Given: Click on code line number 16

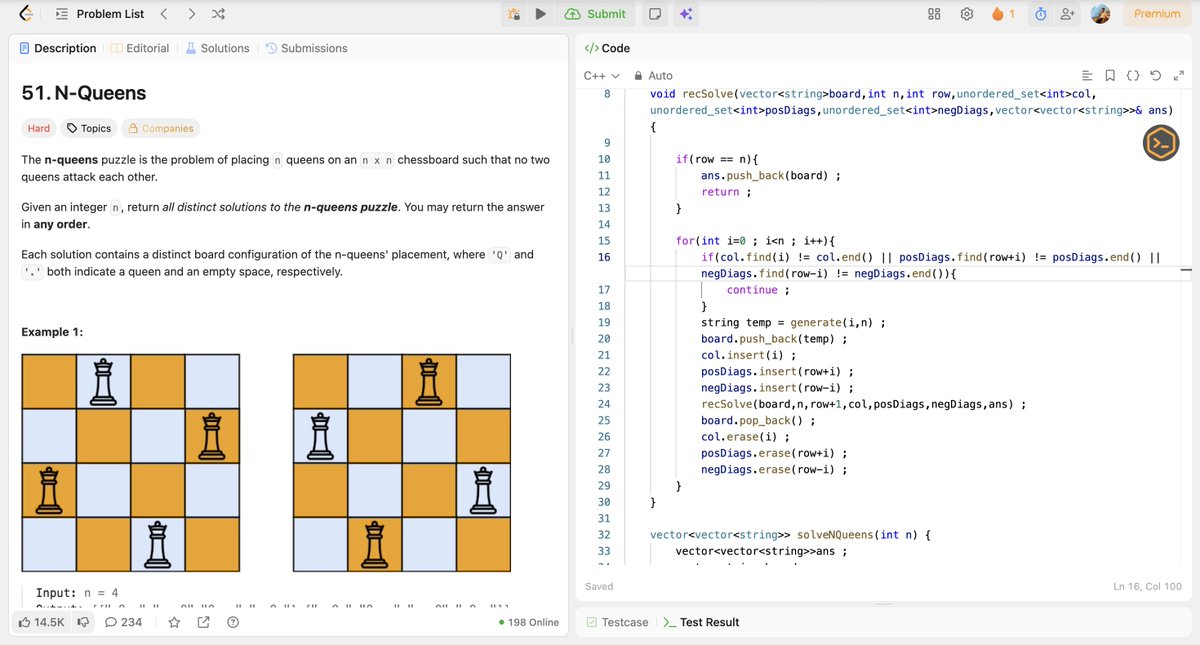Looking at the screenshot, I should (604, 258).
